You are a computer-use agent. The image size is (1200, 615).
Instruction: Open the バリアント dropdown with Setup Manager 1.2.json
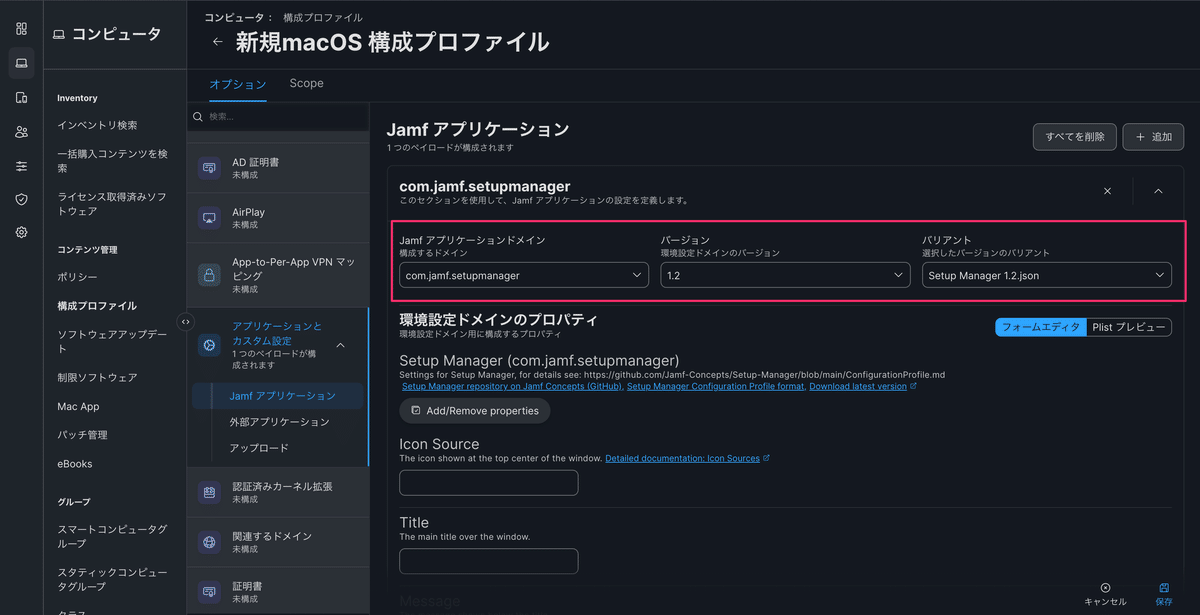1047,273
